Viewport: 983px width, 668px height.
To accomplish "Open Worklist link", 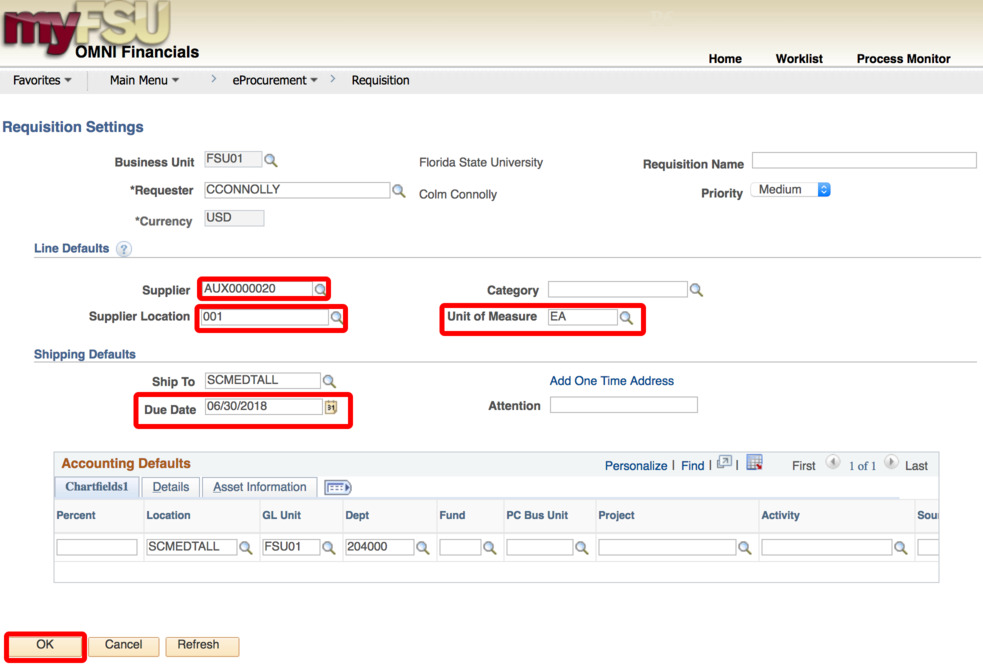I will [x=799, y=58].
